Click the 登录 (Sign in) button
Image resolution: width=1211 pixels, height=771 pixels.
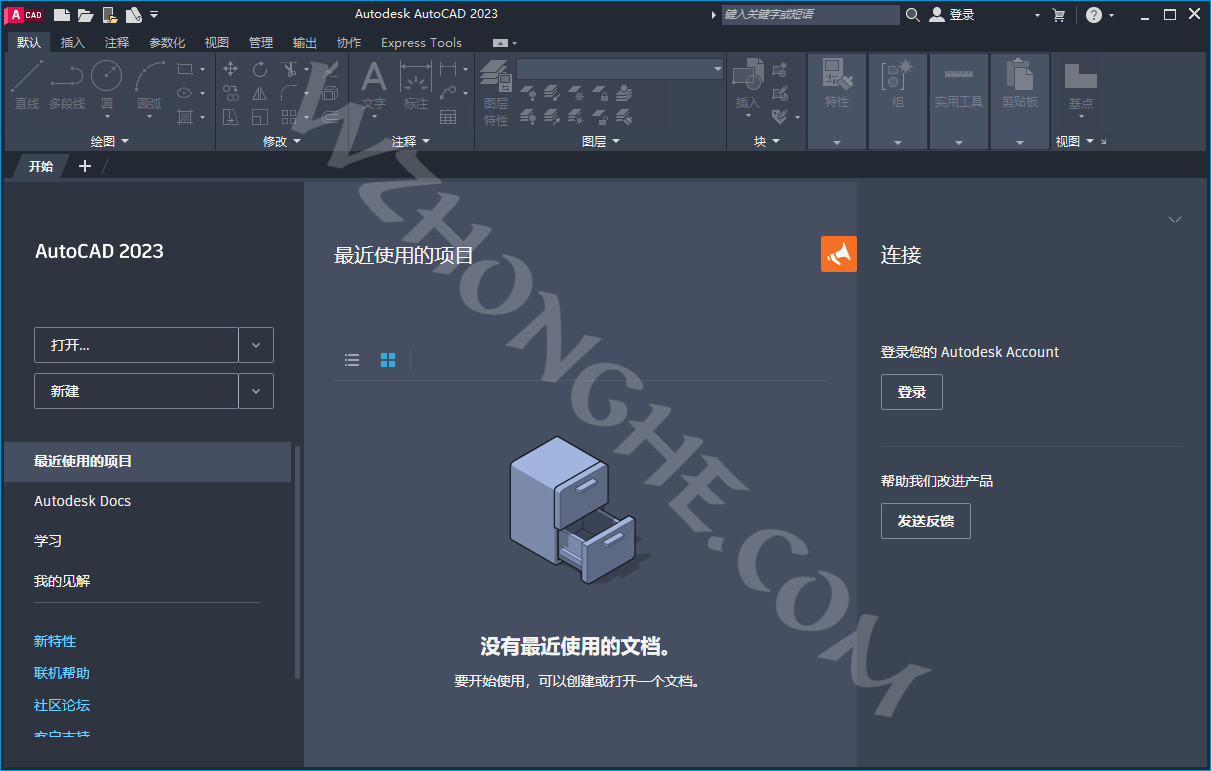coord(911,391)
